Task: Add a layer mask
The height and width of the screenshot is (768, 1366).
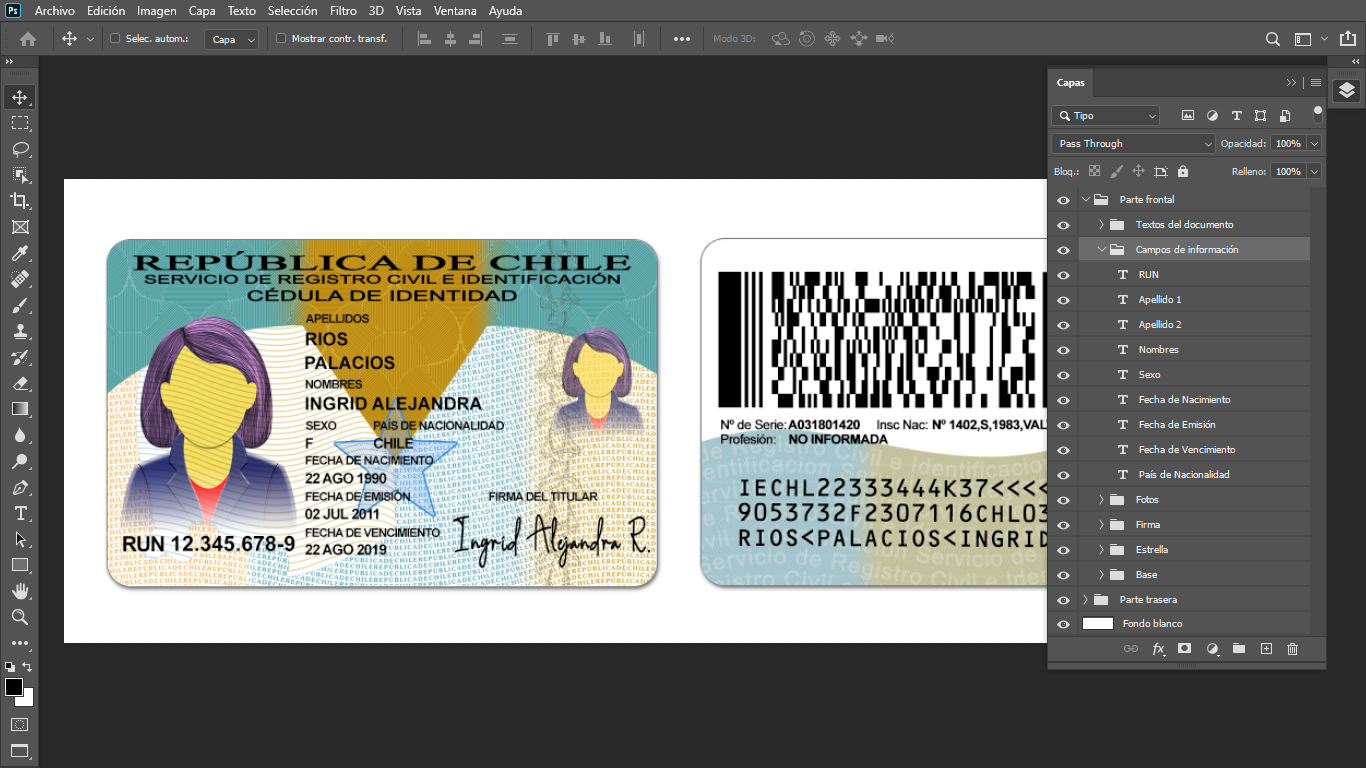Action: point(1185,649)
